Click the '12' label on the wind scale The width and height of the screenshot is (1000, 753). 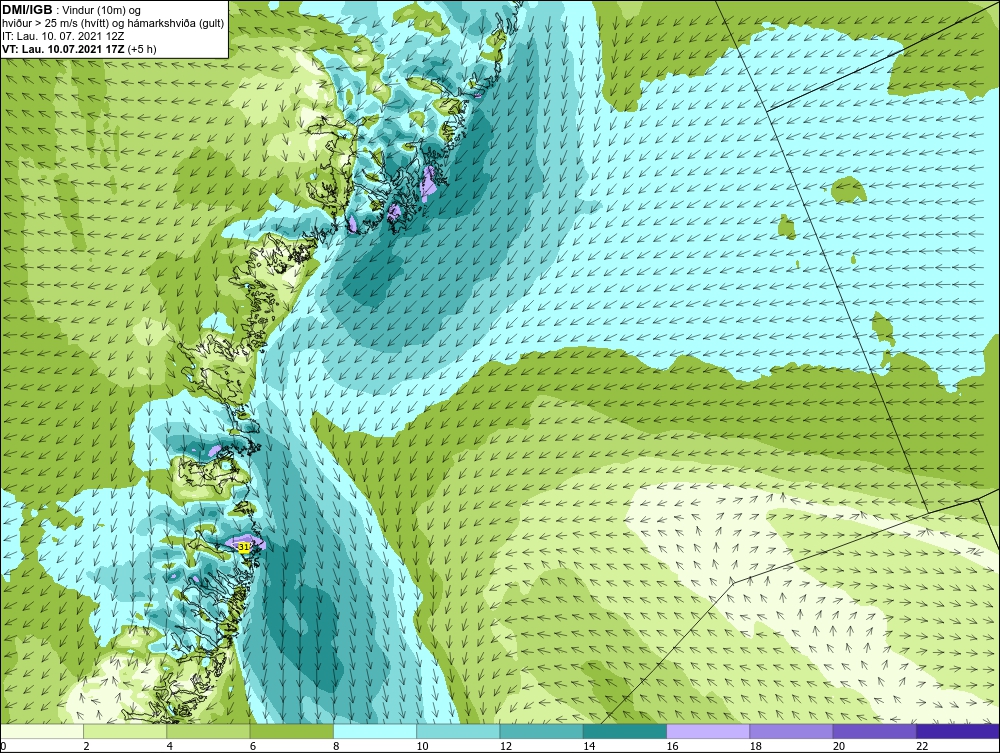tap(506, 747)
